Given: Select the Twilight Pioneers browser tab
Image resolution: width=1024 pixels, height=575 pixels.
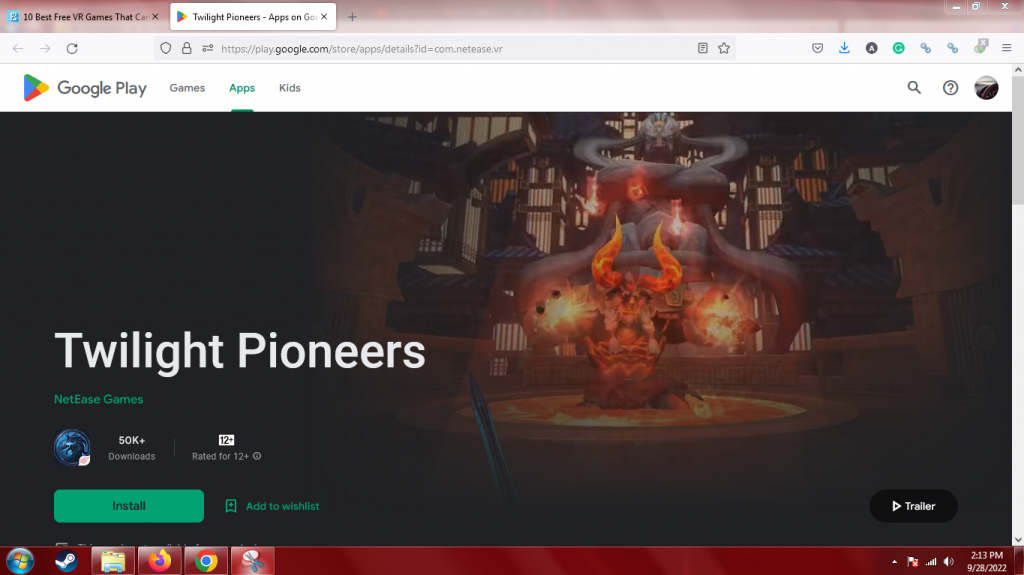Looking at the screenshot, I should tap(253, 17).
